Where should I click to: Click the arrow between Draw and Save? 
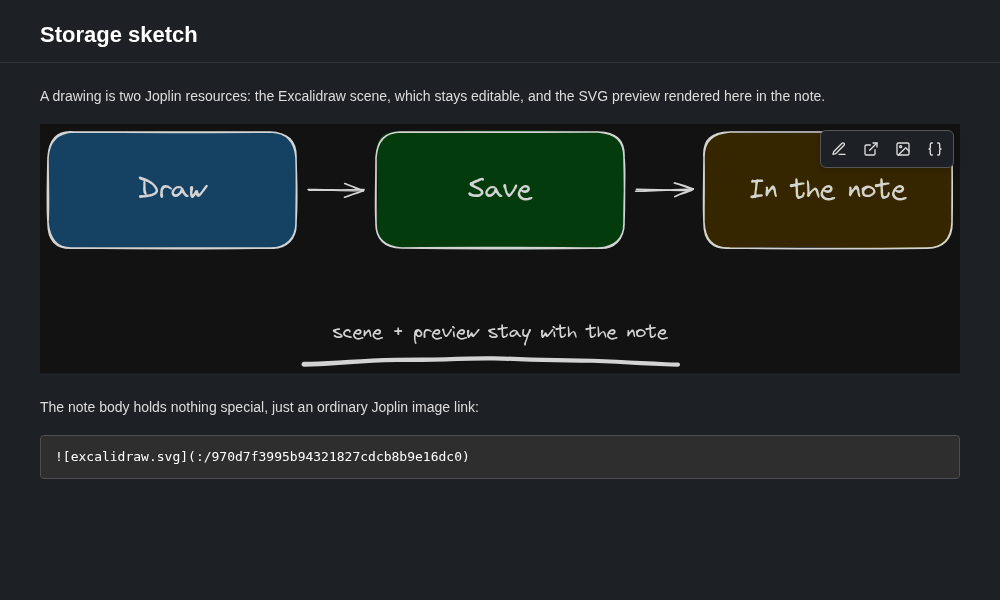click(336, 190)
